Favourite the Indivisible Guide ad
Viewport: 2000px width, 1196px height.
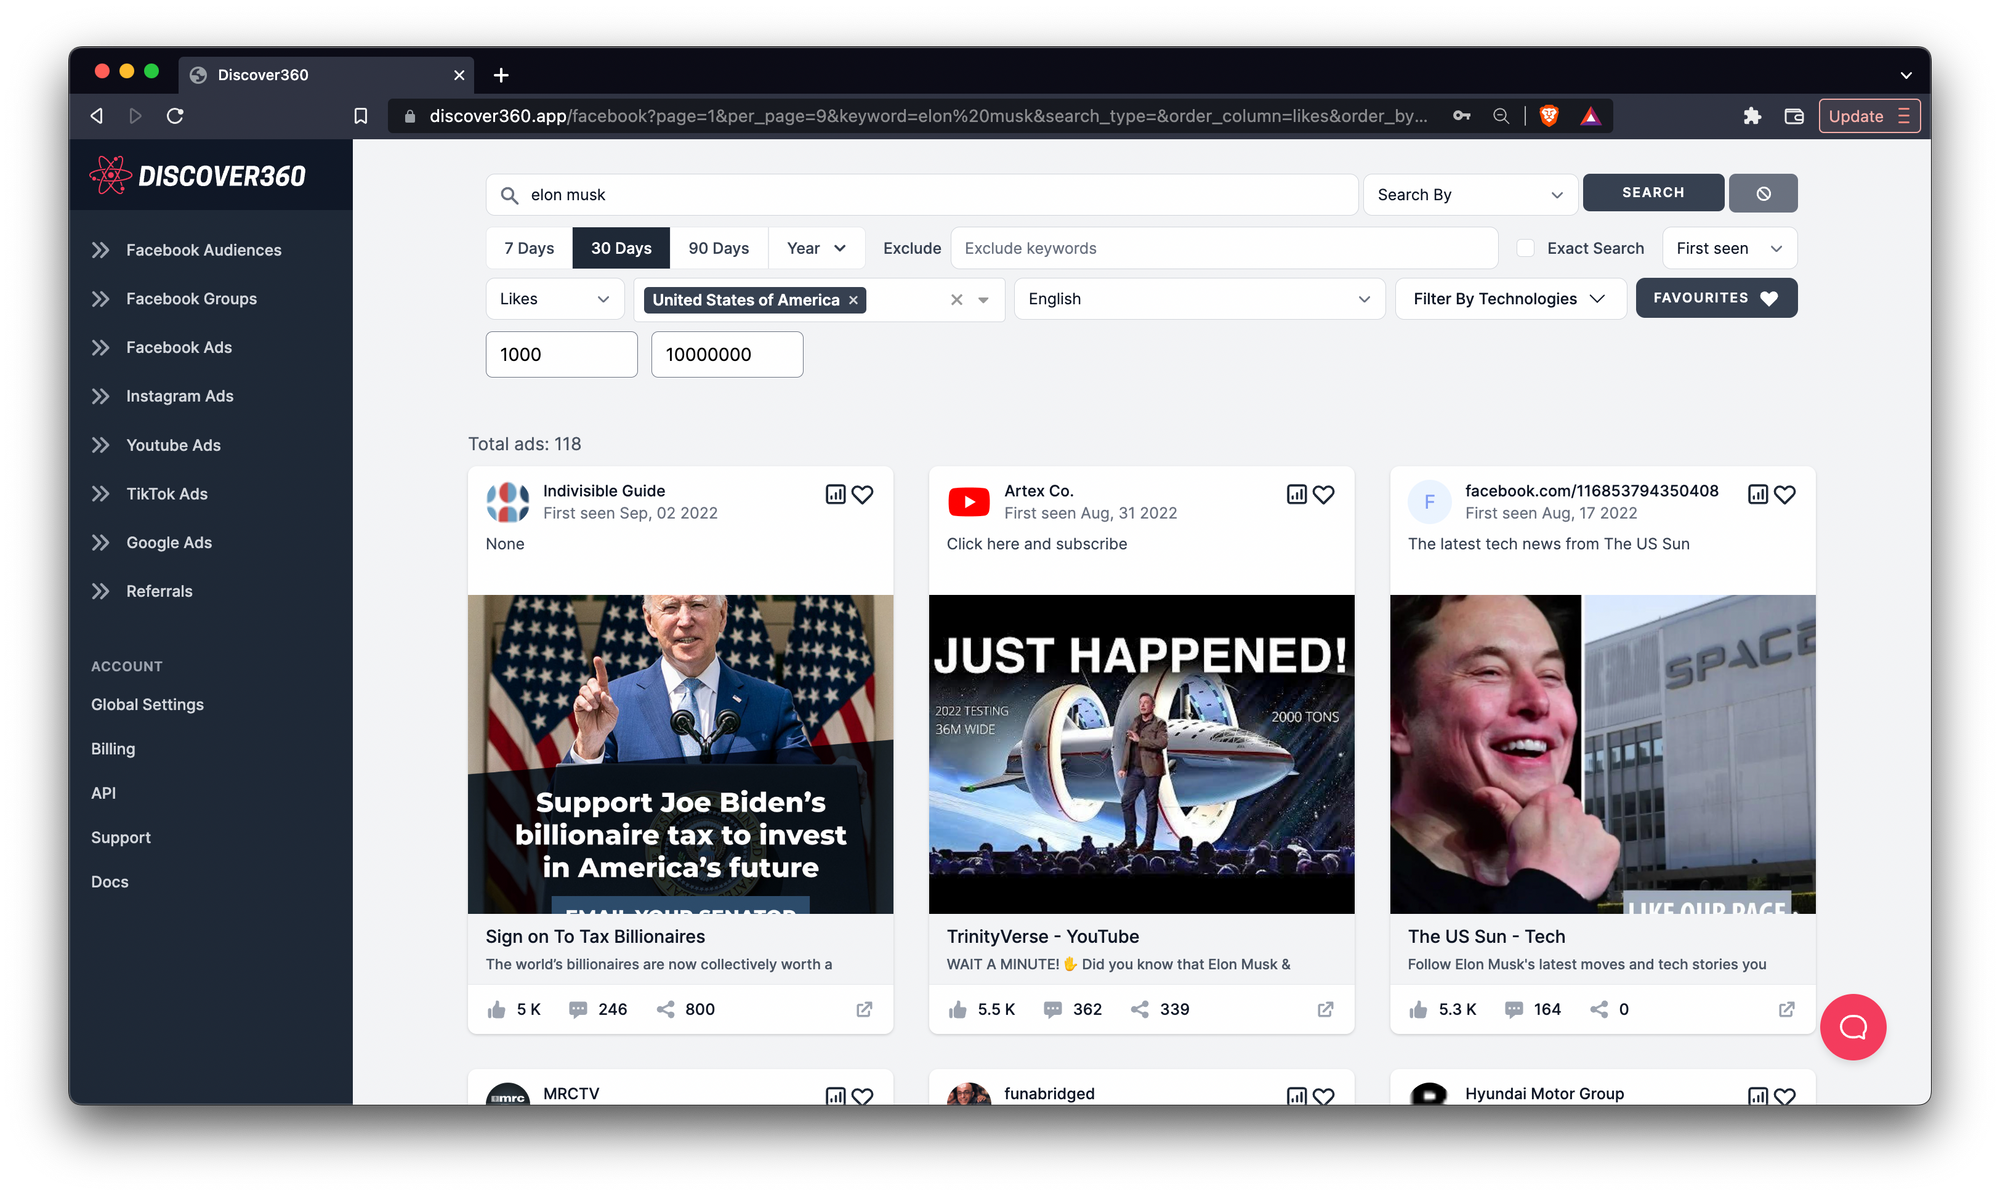click(862, 494)
